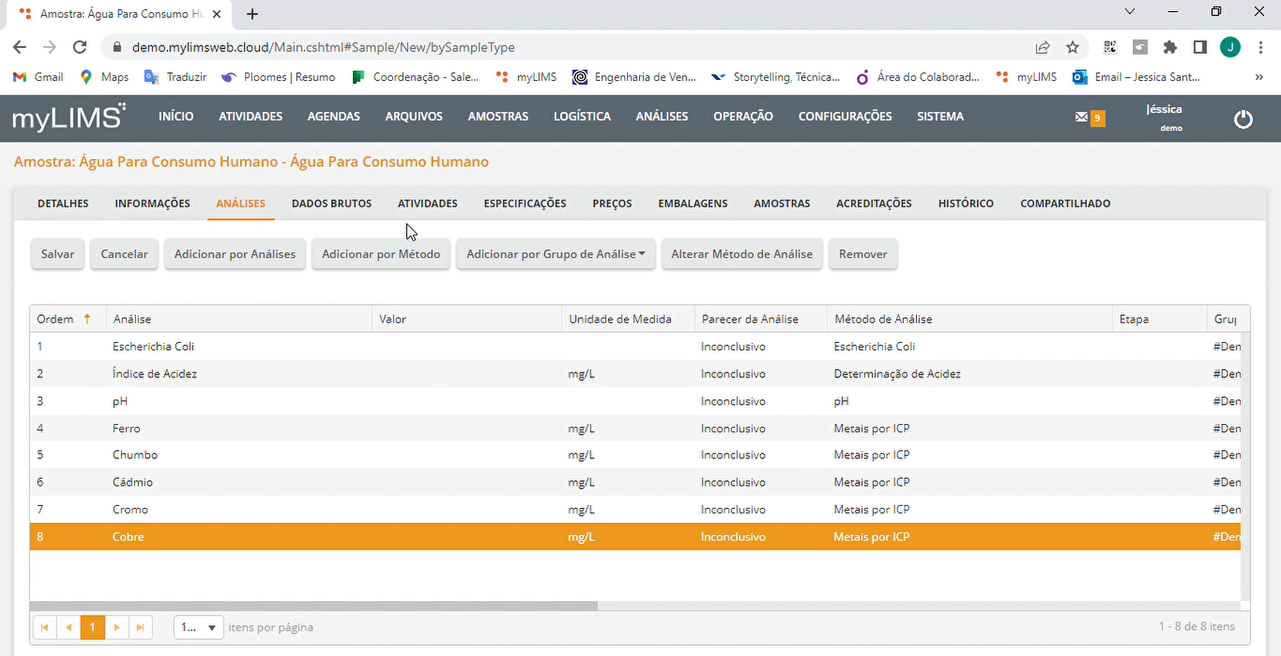Switch to the INFORMAÇÕES tab
The height and width of the screenshot is (656, 1281).
coord(152,204)
